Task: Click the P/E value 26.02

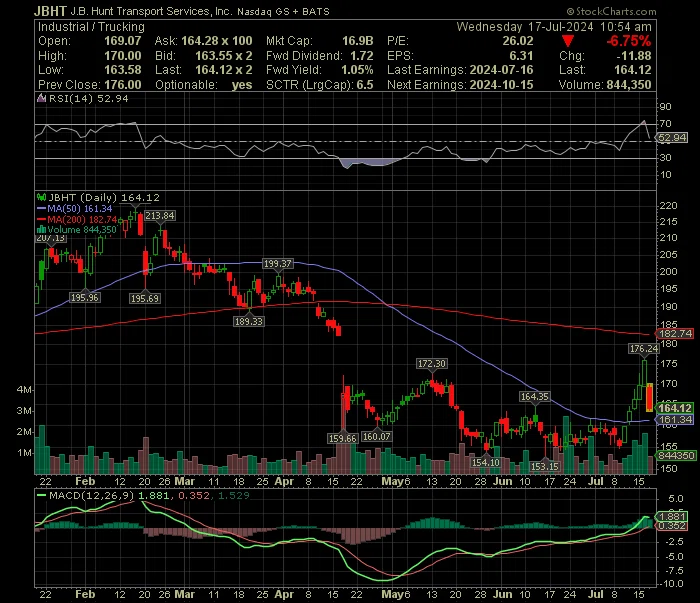Action: tap(518, 41)
